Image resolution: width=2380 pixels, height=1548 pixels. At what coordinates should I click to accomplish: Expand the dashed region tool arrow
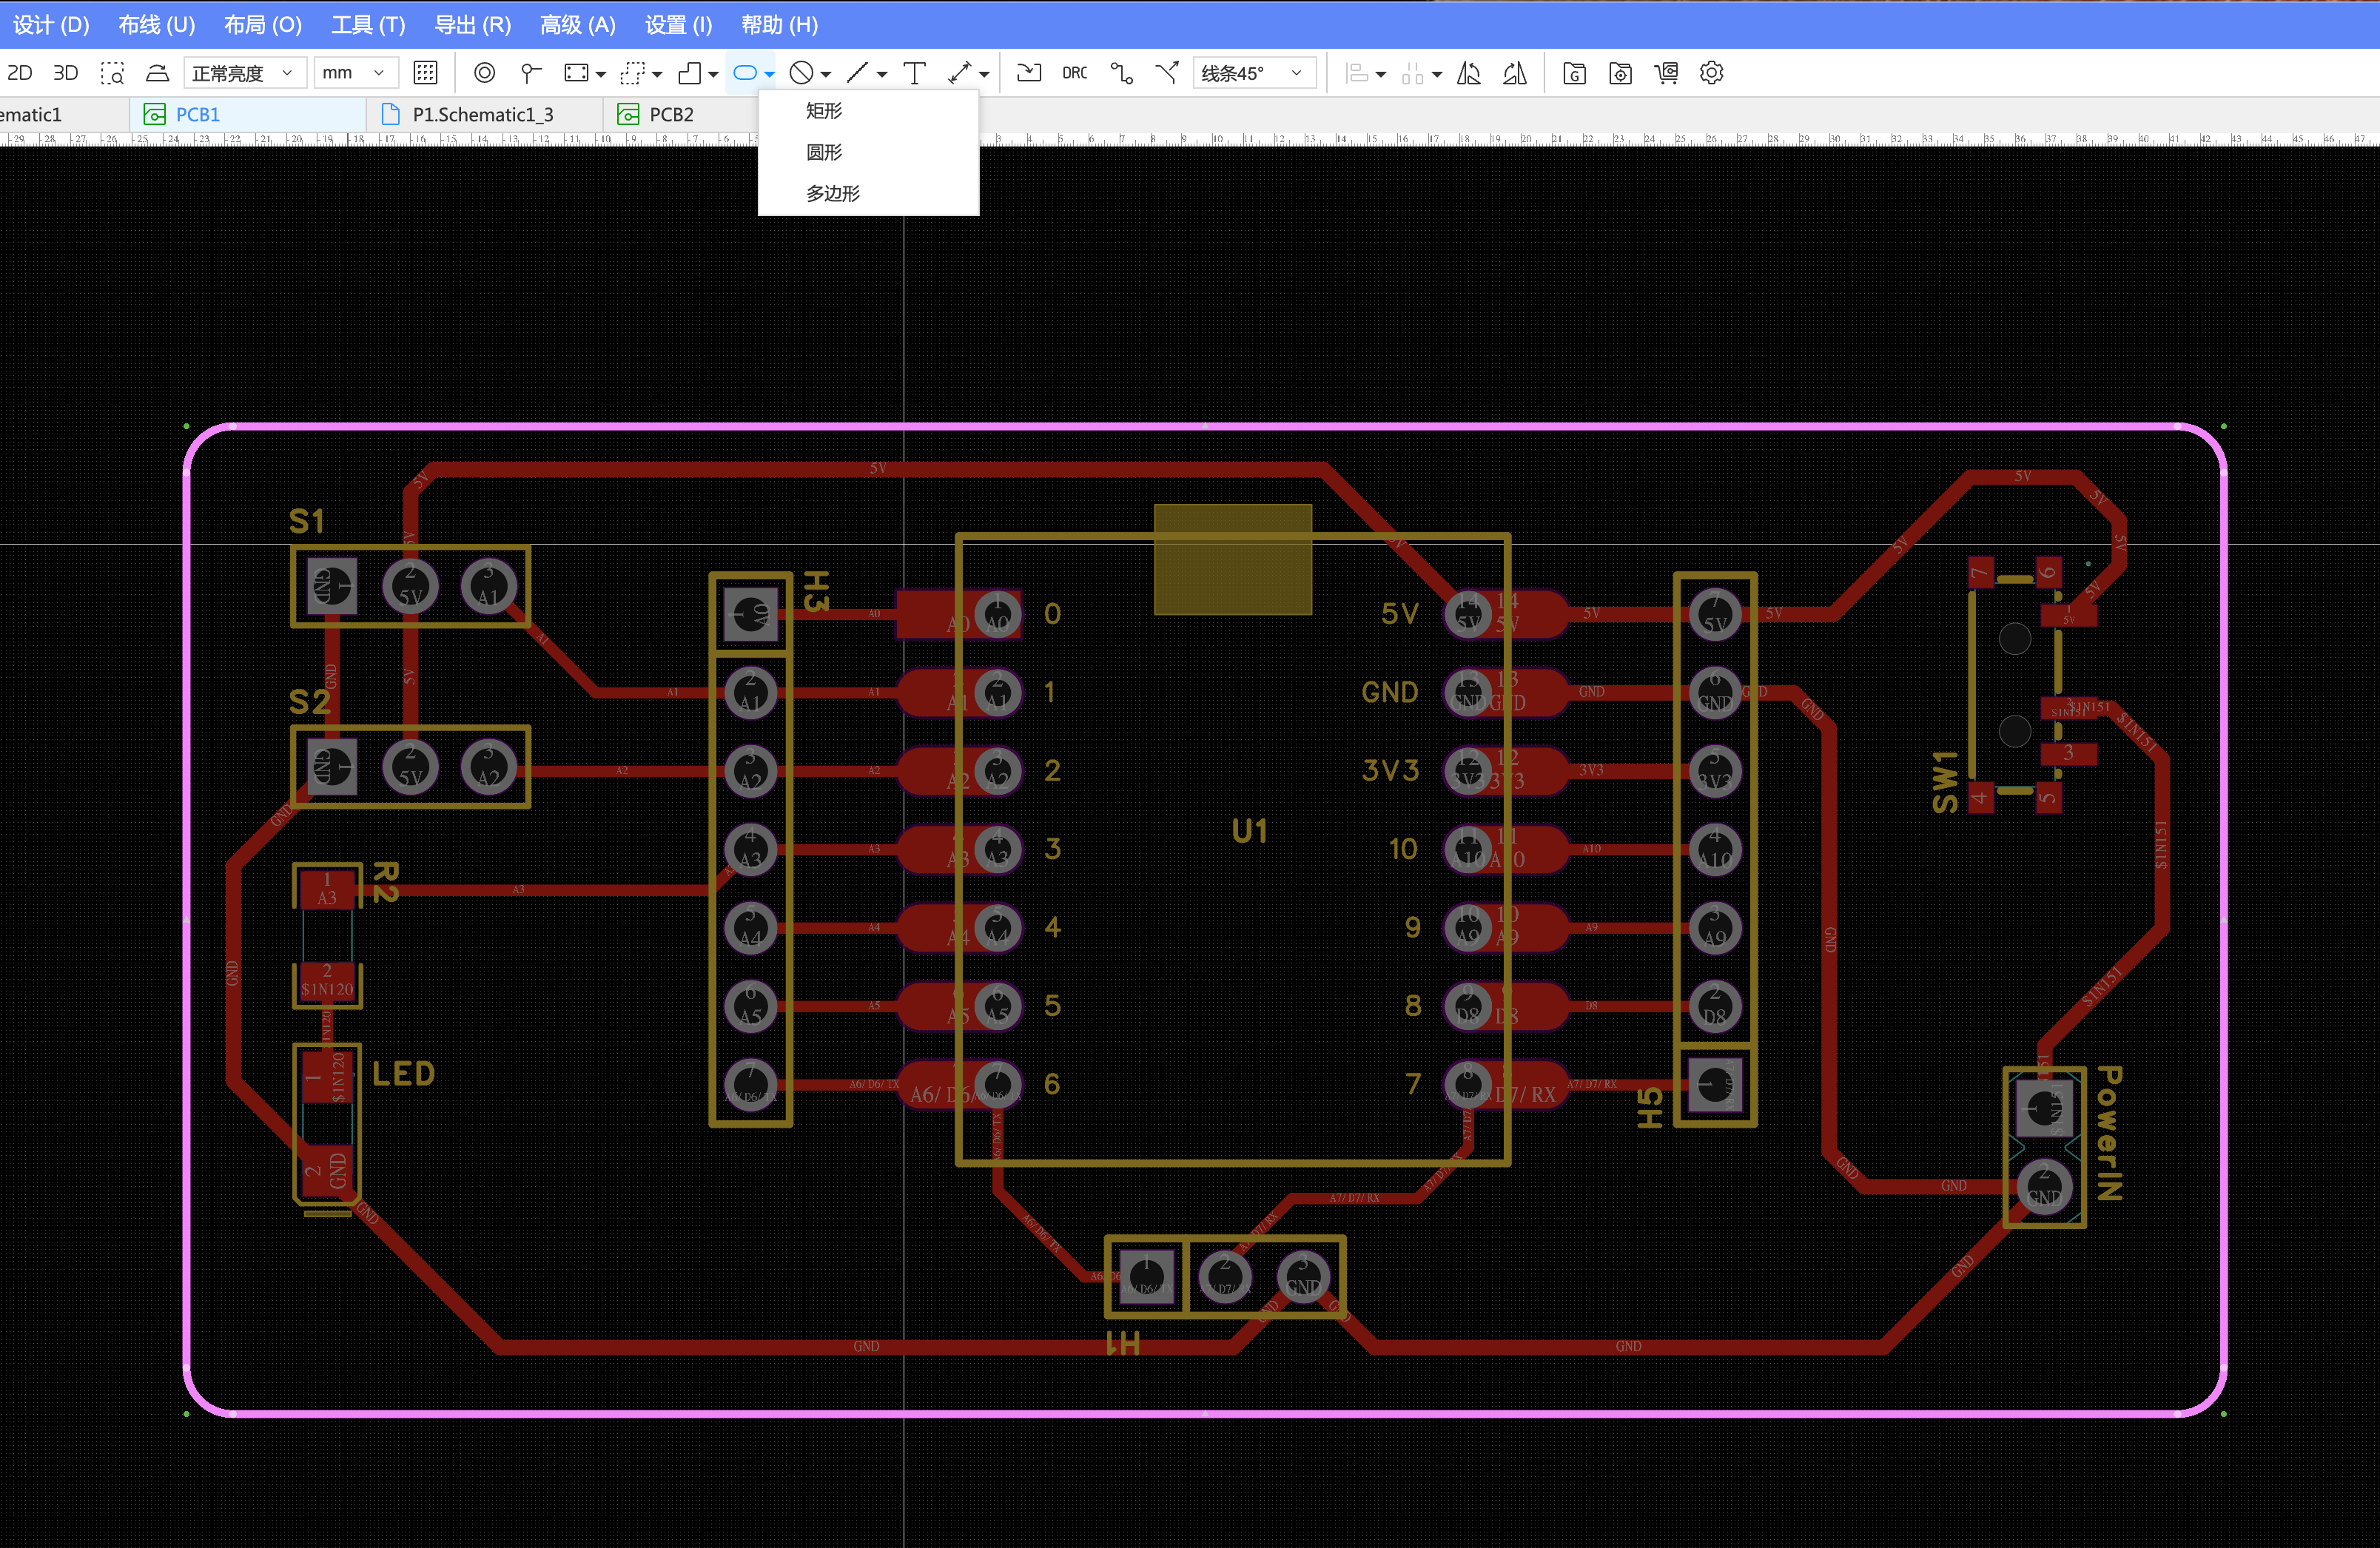coord(657,74)
